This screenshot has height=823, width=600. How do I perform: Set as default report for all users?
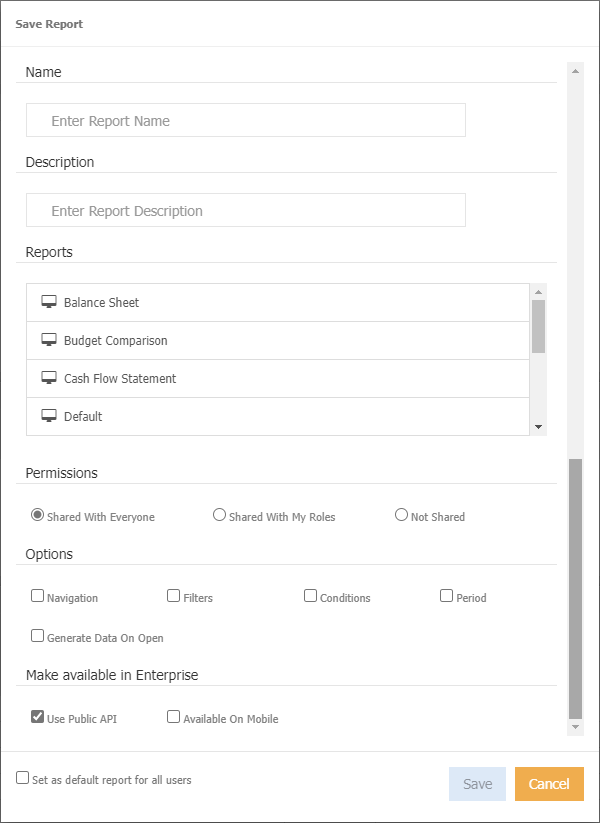pos(22,778)
